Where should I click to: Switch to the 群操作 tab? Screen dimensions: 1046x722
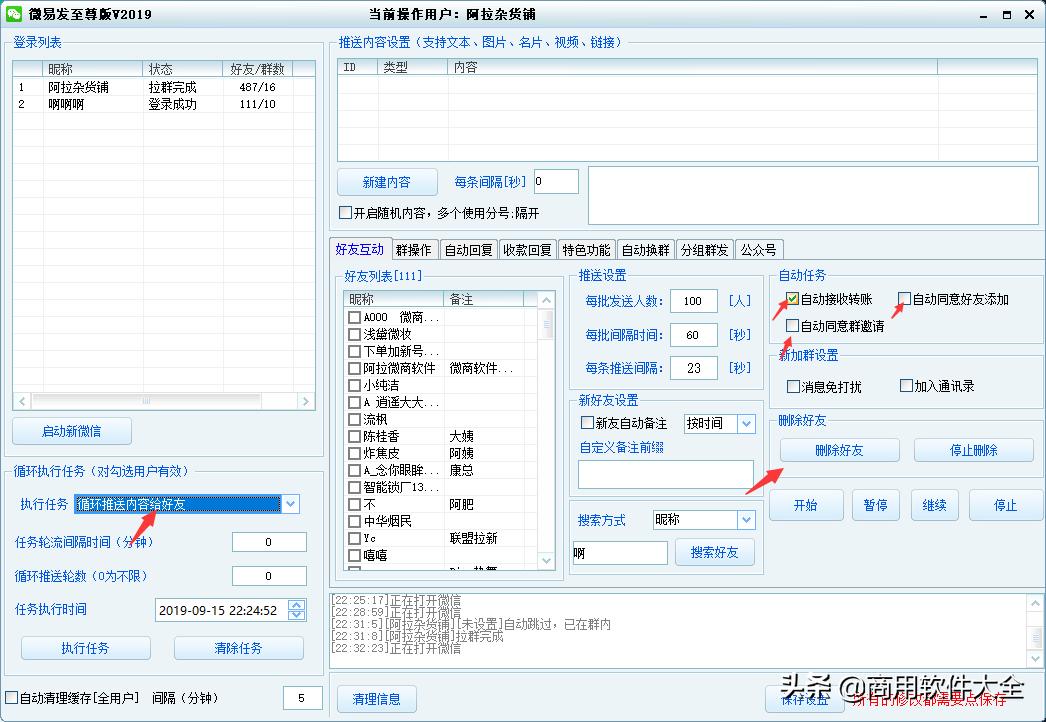click(413, 249)
